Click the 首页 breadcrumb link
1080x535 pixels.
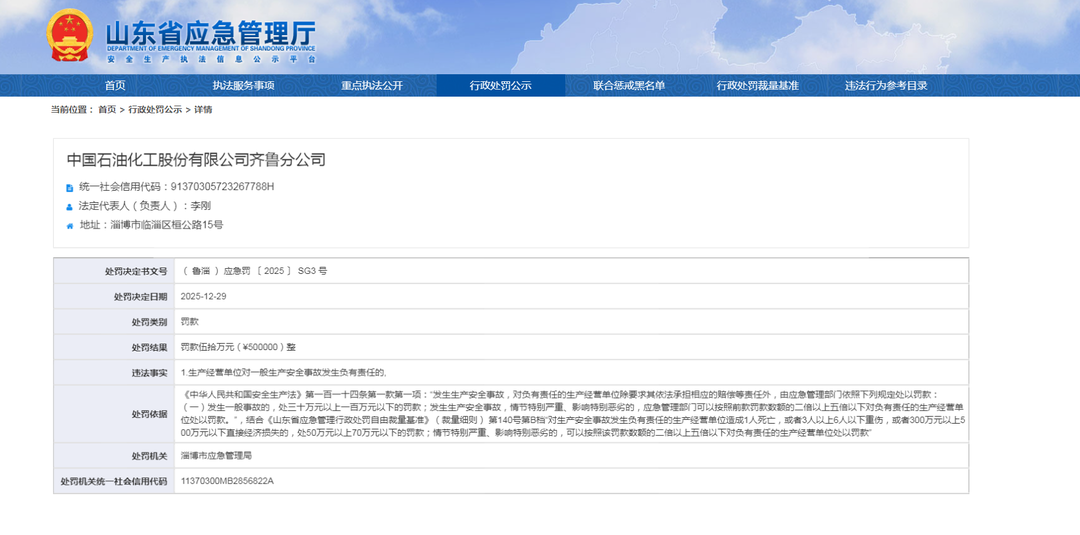tap(107, 110)
